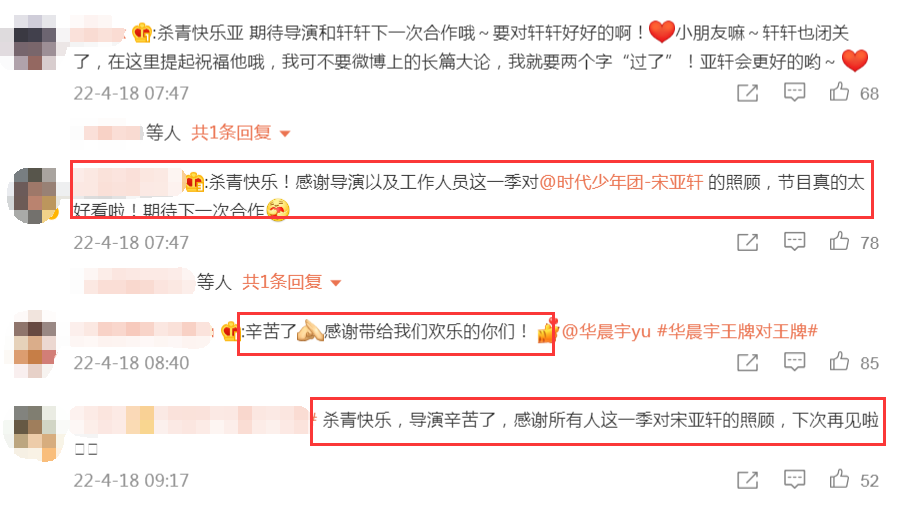
Task: Open avatar of the 09:17 commenter
Action: click(35, 432)
